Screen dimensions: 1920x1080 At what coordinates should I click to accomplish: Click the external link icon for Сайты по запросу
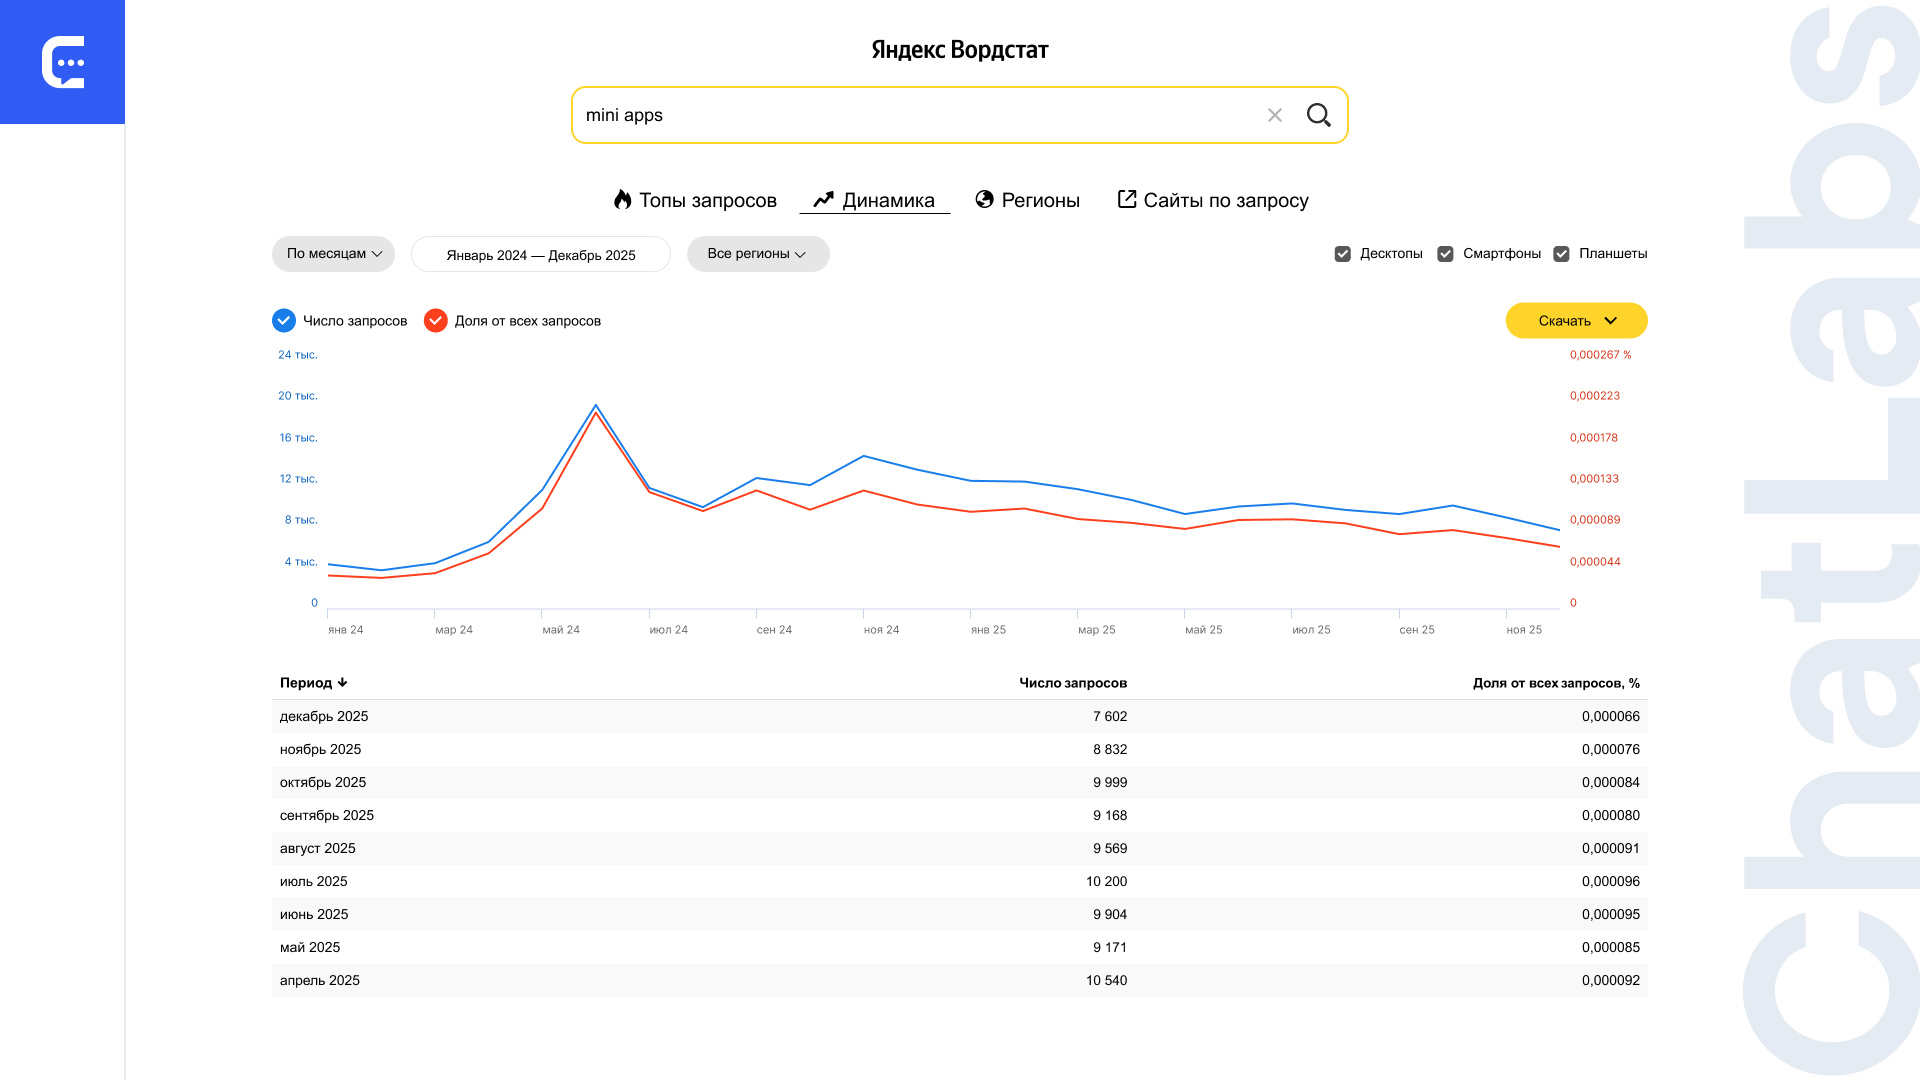click(1127, 199)
